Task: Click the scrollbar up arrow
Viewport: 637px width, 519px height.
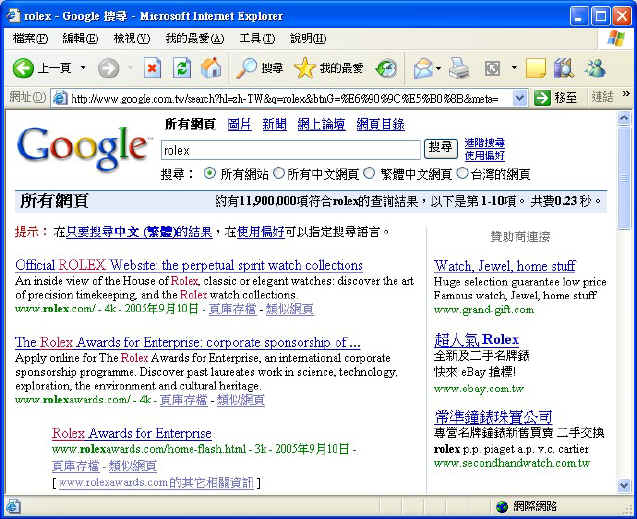Action: pos(624,118)
